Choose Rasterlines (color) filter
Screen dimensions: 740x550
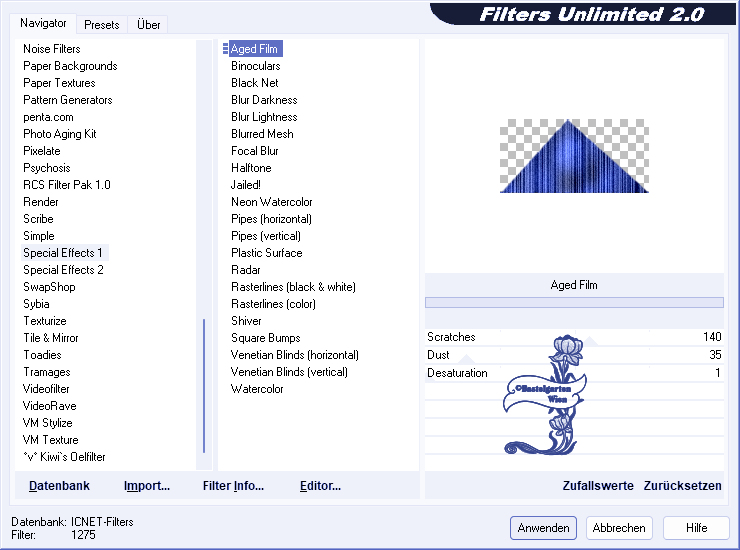[x=273, y=304]
